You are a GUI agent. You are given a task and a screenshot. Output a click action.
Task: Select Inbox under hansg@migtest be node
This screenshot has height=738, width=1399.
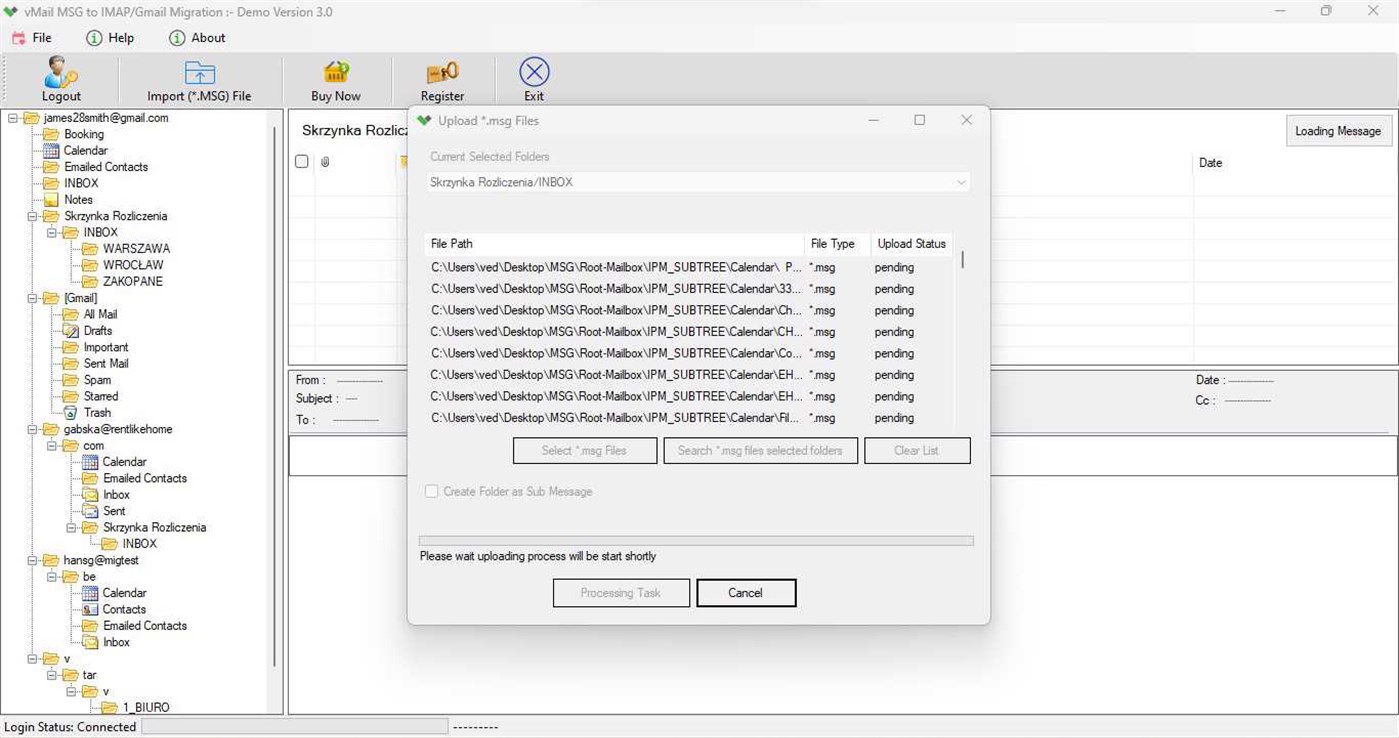coord(116,642)
